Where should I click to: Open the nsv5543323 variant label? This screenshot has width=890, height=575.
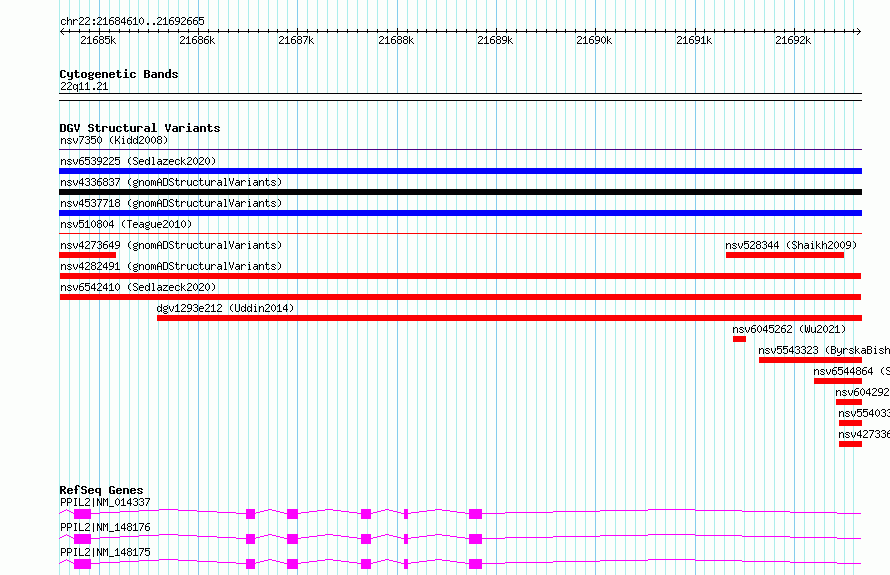[824, 350]
